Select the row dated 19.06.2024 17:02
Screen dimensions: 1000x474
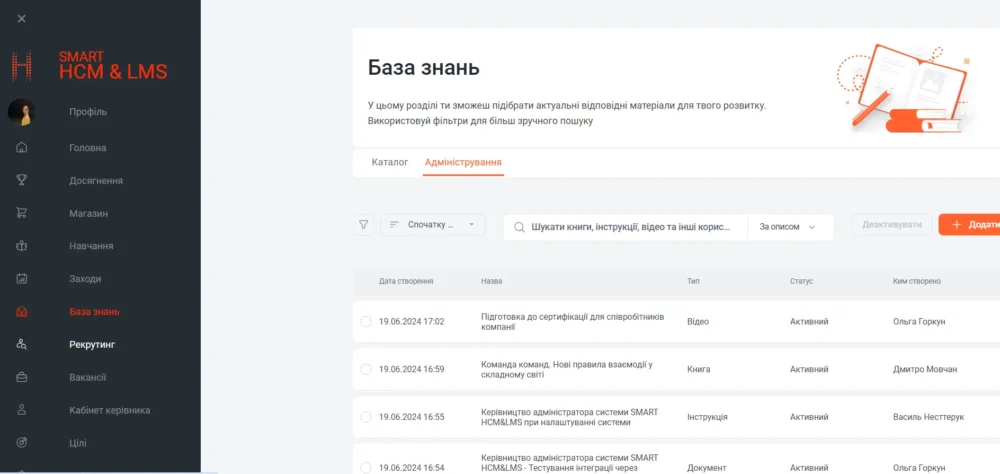point(366,322)
